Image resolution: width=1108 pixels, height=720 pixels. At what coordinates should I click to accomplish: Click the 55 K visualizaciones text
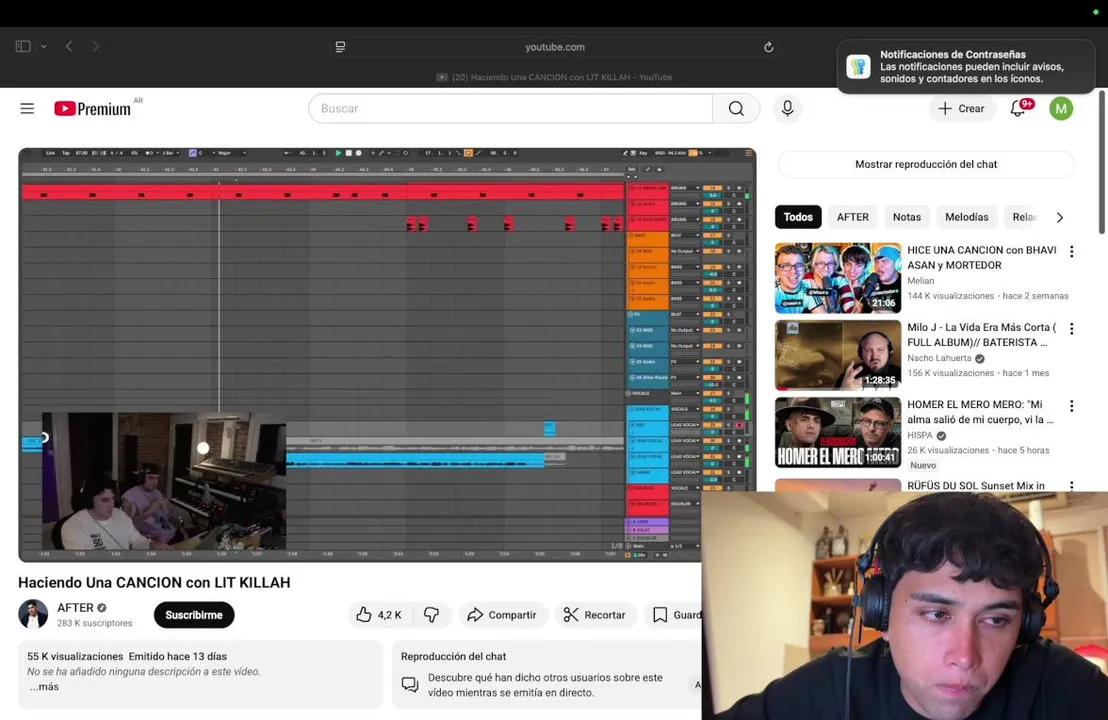(x=75, y=656)
